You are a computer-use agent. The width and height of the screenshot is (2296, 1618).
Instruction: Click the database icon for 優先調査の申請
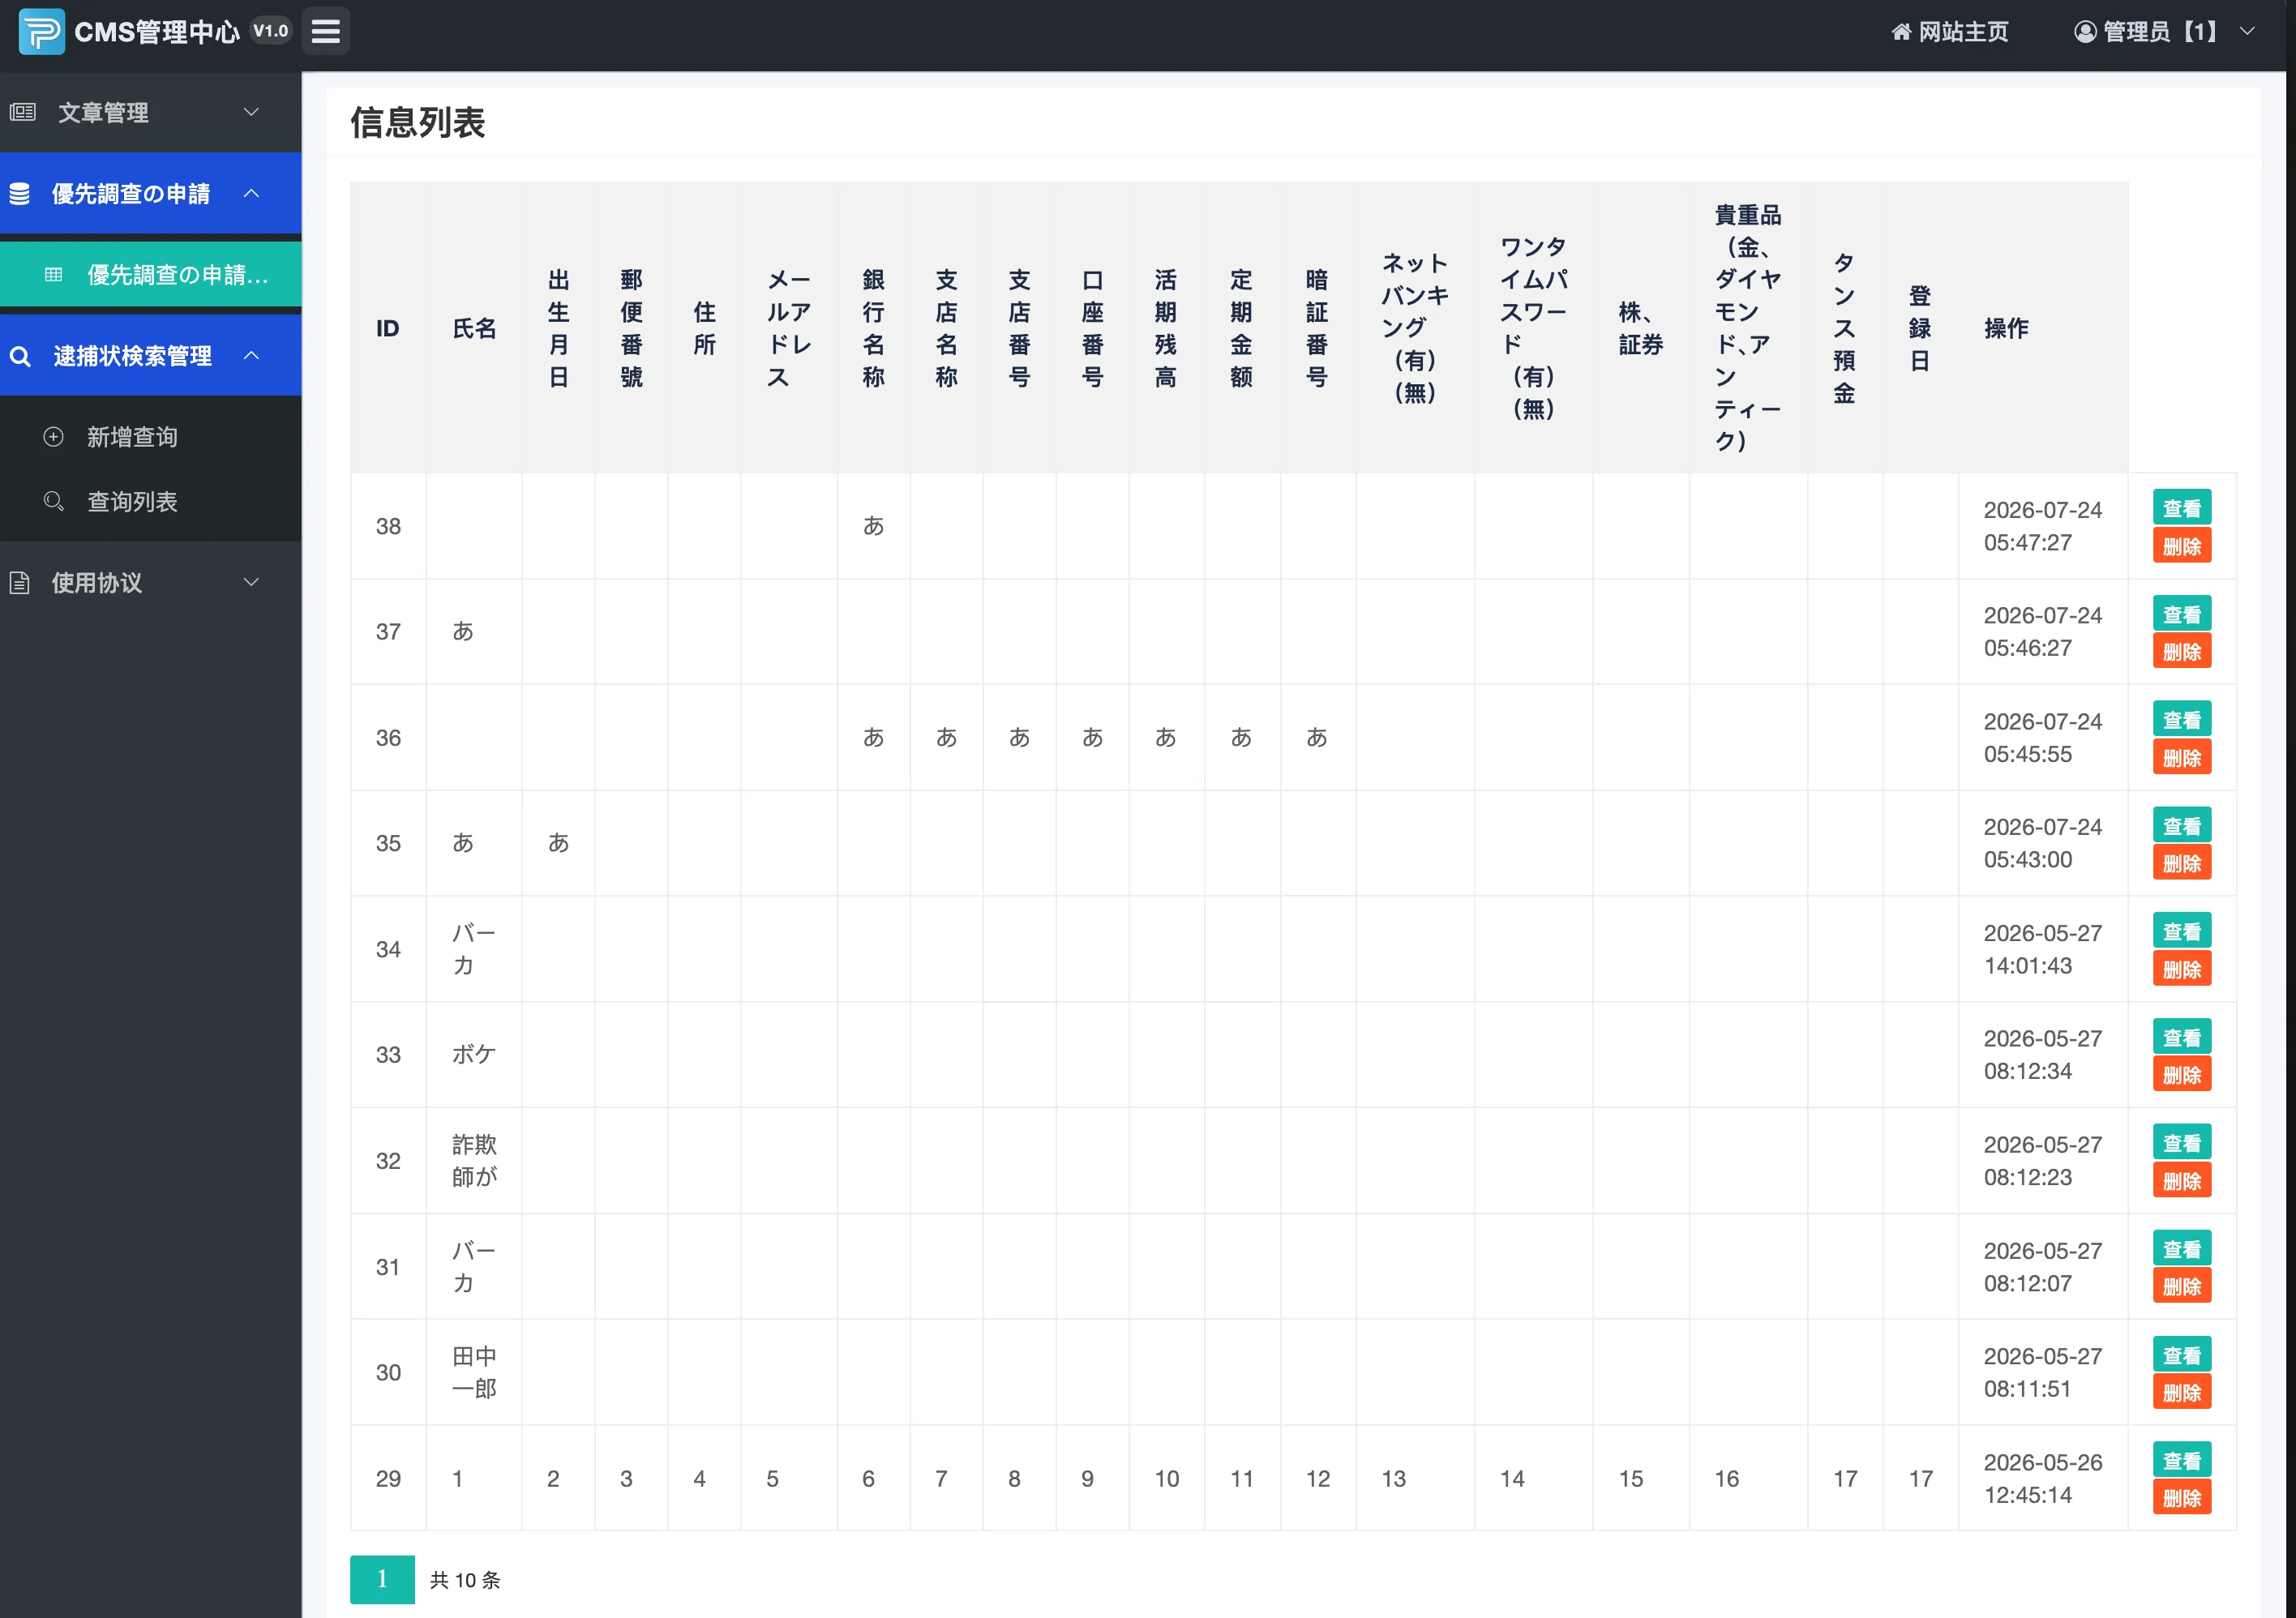[20, 193]
